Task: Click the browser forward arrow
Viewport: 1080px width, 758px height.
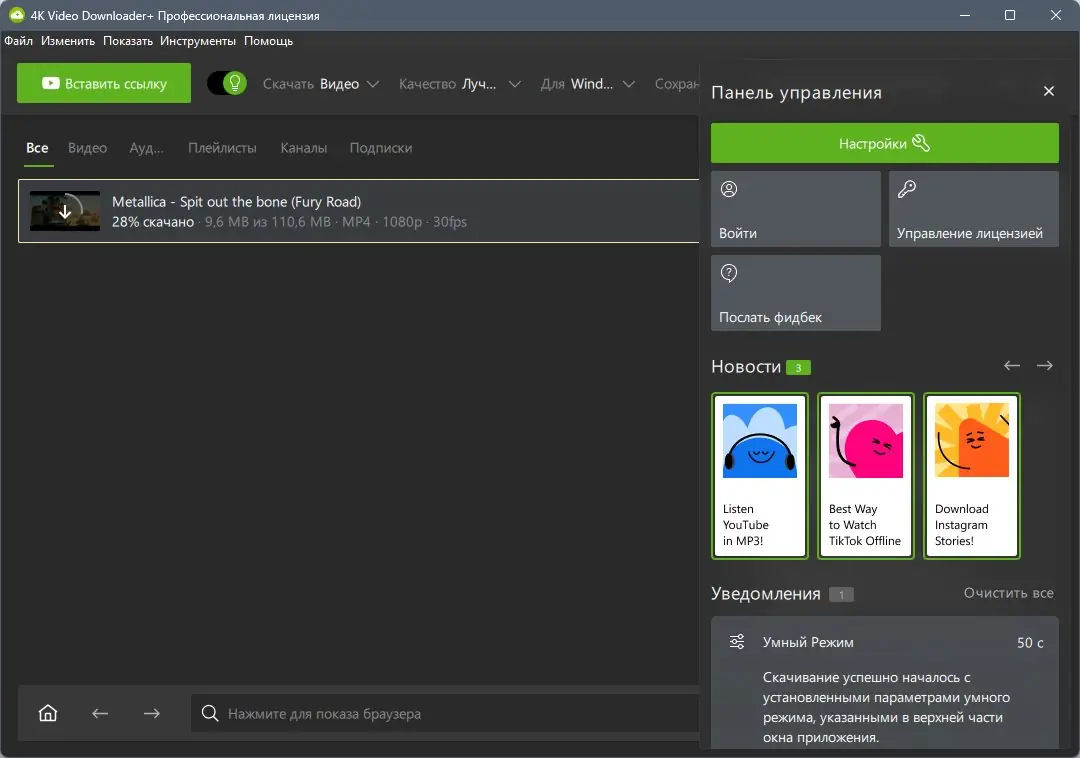Action: [152, 713]
